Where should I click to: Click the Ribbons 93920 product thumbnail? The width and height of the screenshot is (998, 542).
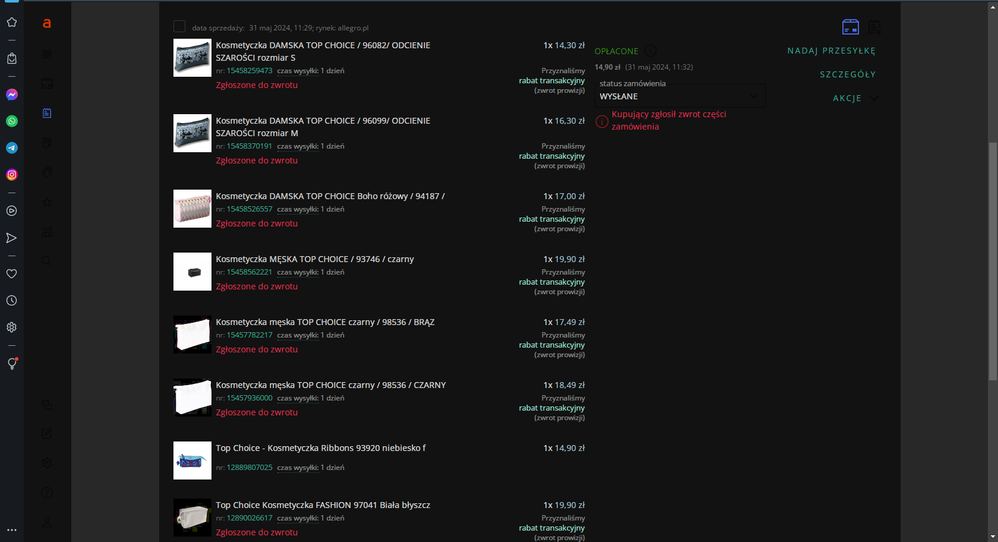(x=192, y=461)
